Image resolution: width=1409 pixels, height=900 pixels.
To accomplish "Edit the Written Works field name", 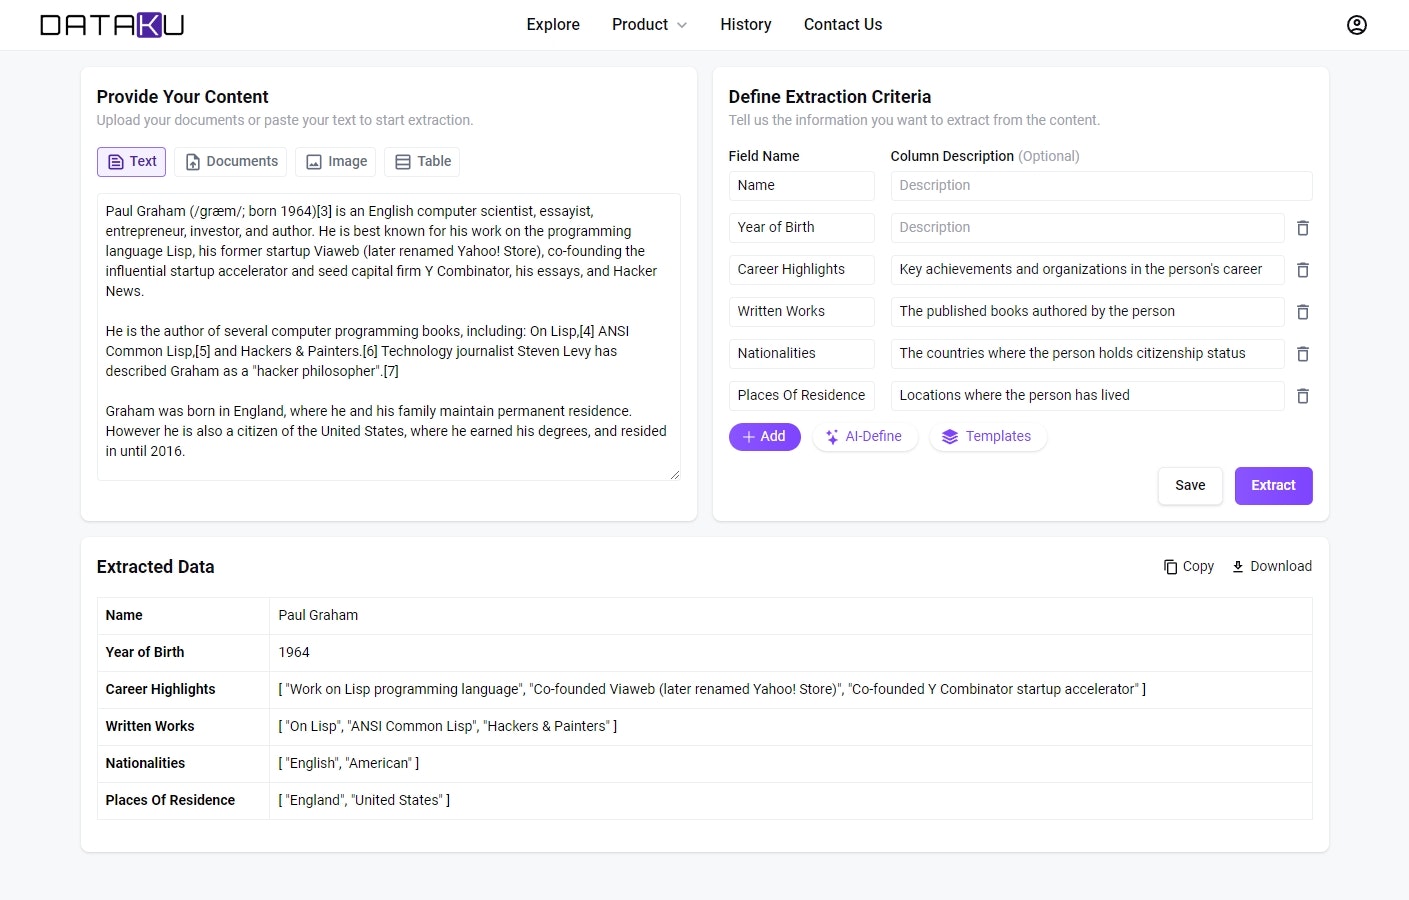I will click(801, 312).
